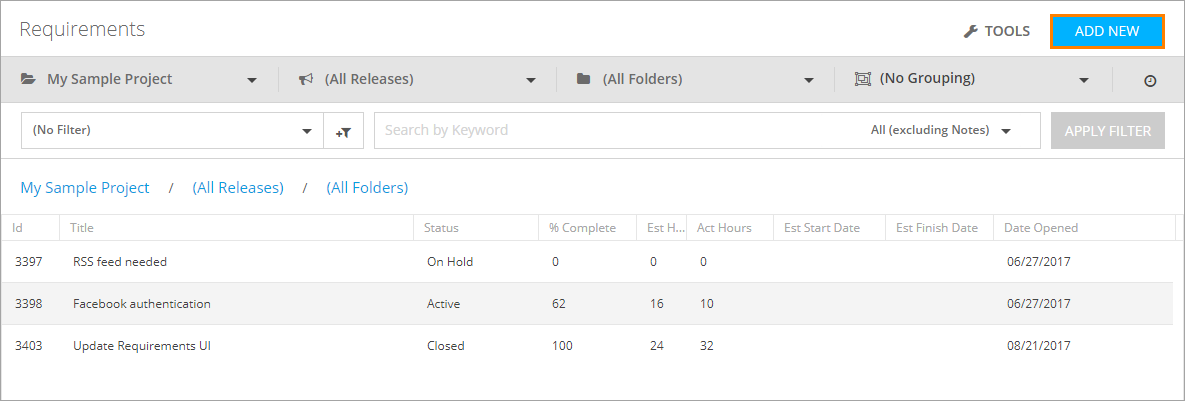Sort by the Status column header

tap(441, 228)
